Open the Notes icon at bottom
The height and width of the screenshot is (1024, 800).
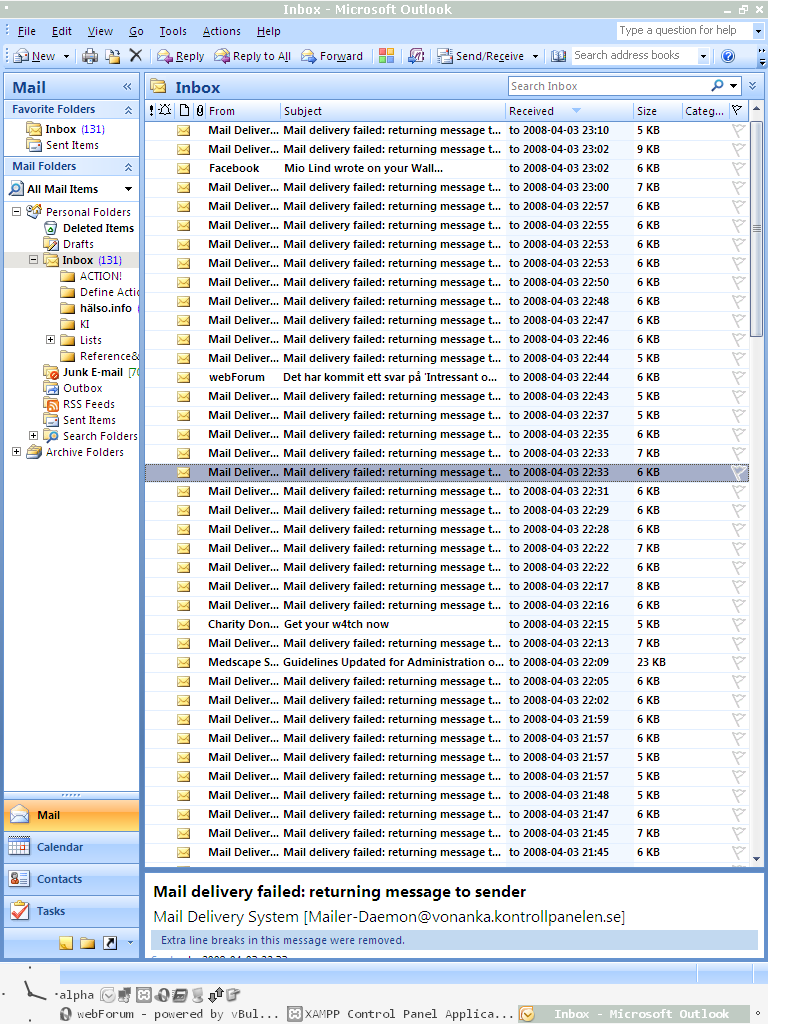[66, 942]
